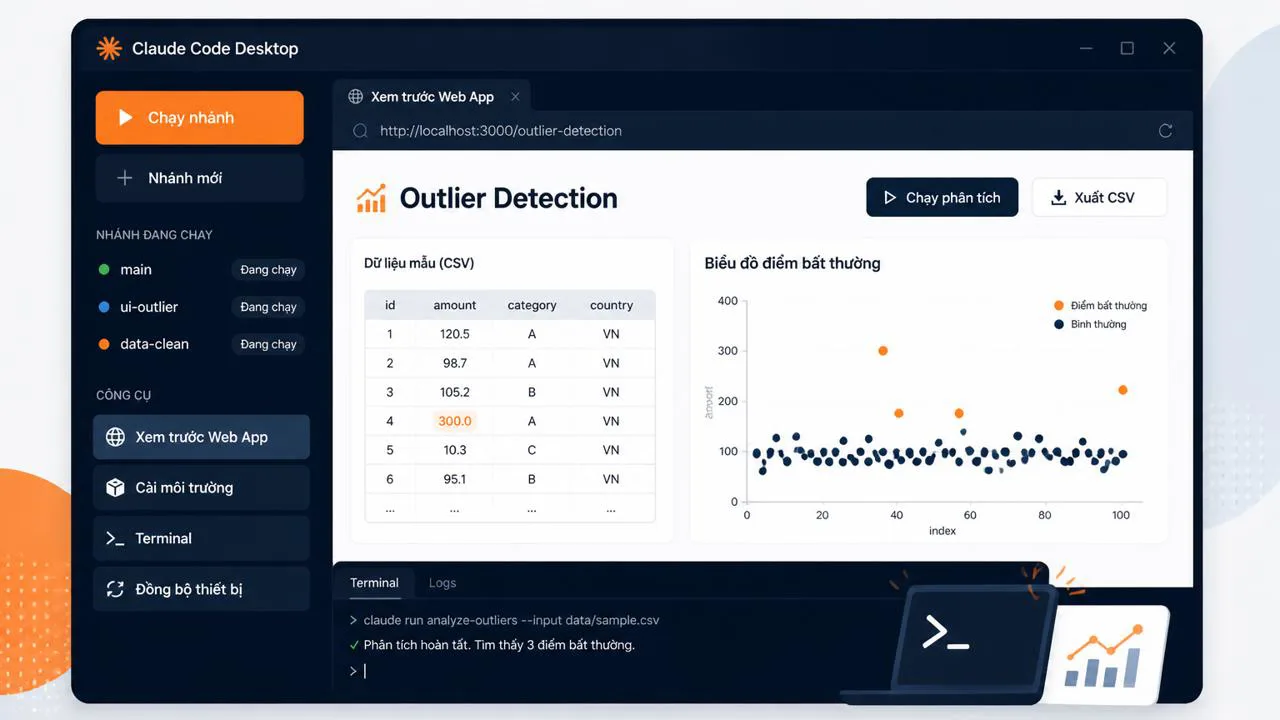The height and width of the screenshot is (720, 1280).
Task: Click the localhost:3000 address field
Action: click(762, 131)
